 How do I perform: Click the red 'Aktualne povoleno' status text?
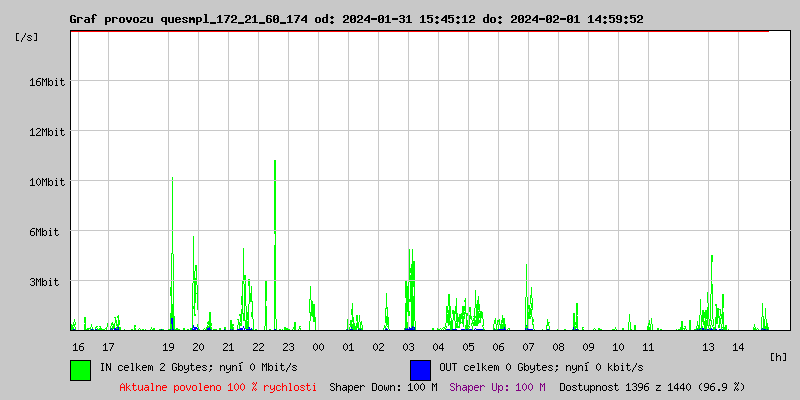[218, 387]
